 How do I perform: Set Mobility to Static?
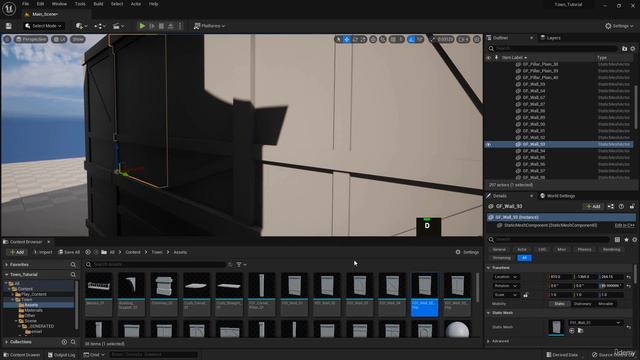point(559,304)
